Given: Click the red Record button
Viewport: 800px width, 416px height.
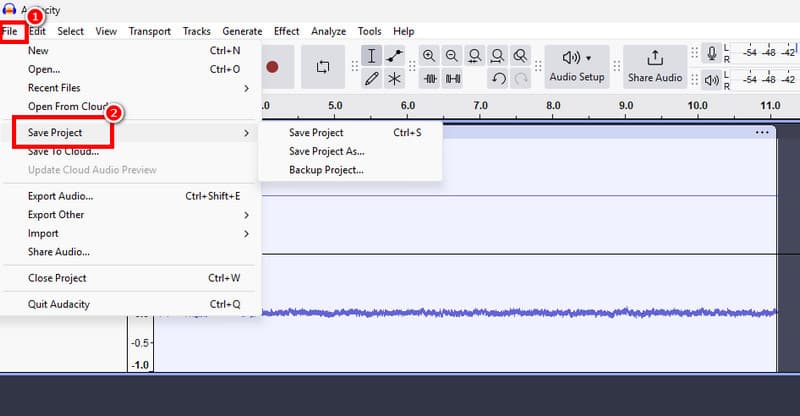Looking at the screenshot, I should point(272,67).
